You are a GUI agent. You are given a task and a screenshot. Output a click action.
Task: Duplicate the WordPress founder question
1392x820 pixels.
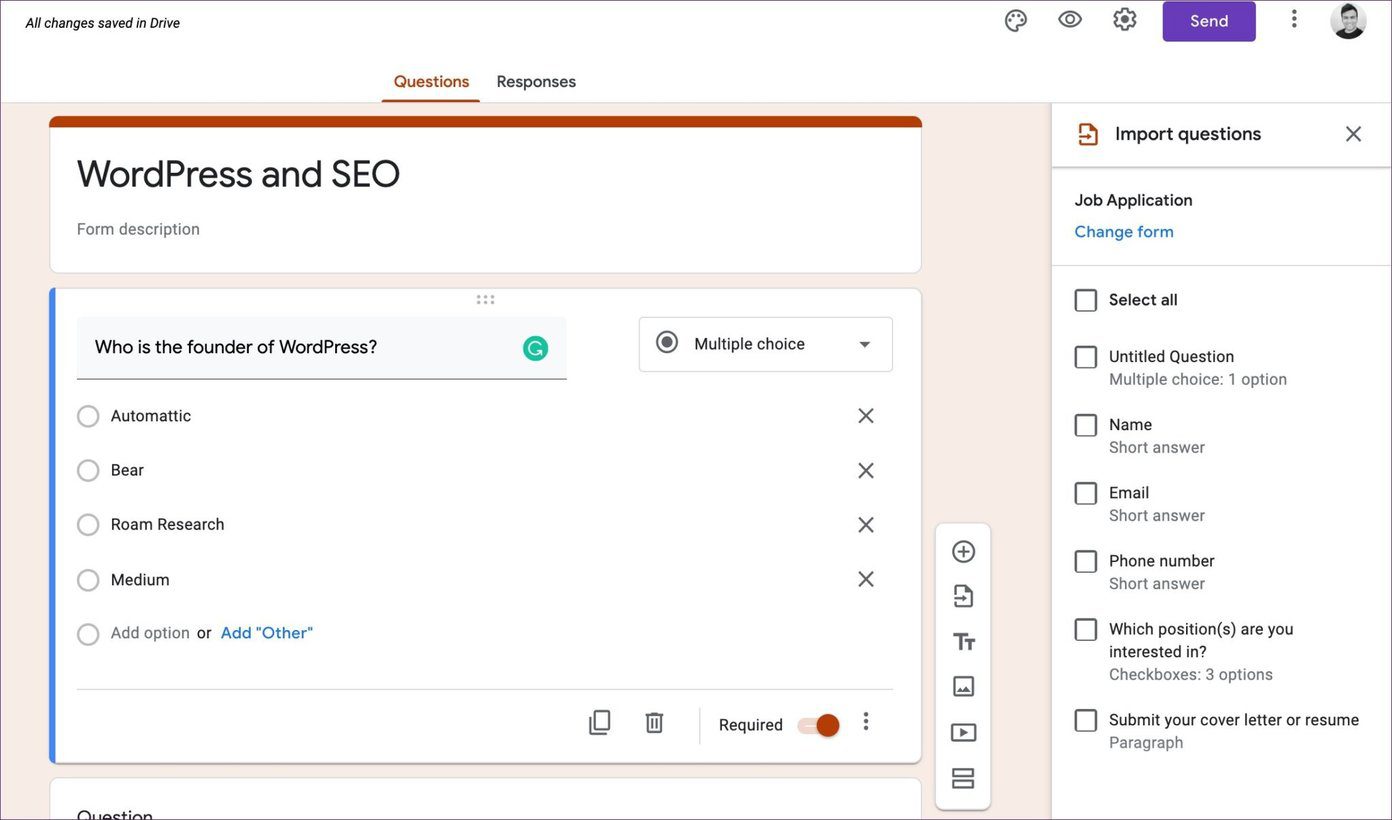point(599,723)
